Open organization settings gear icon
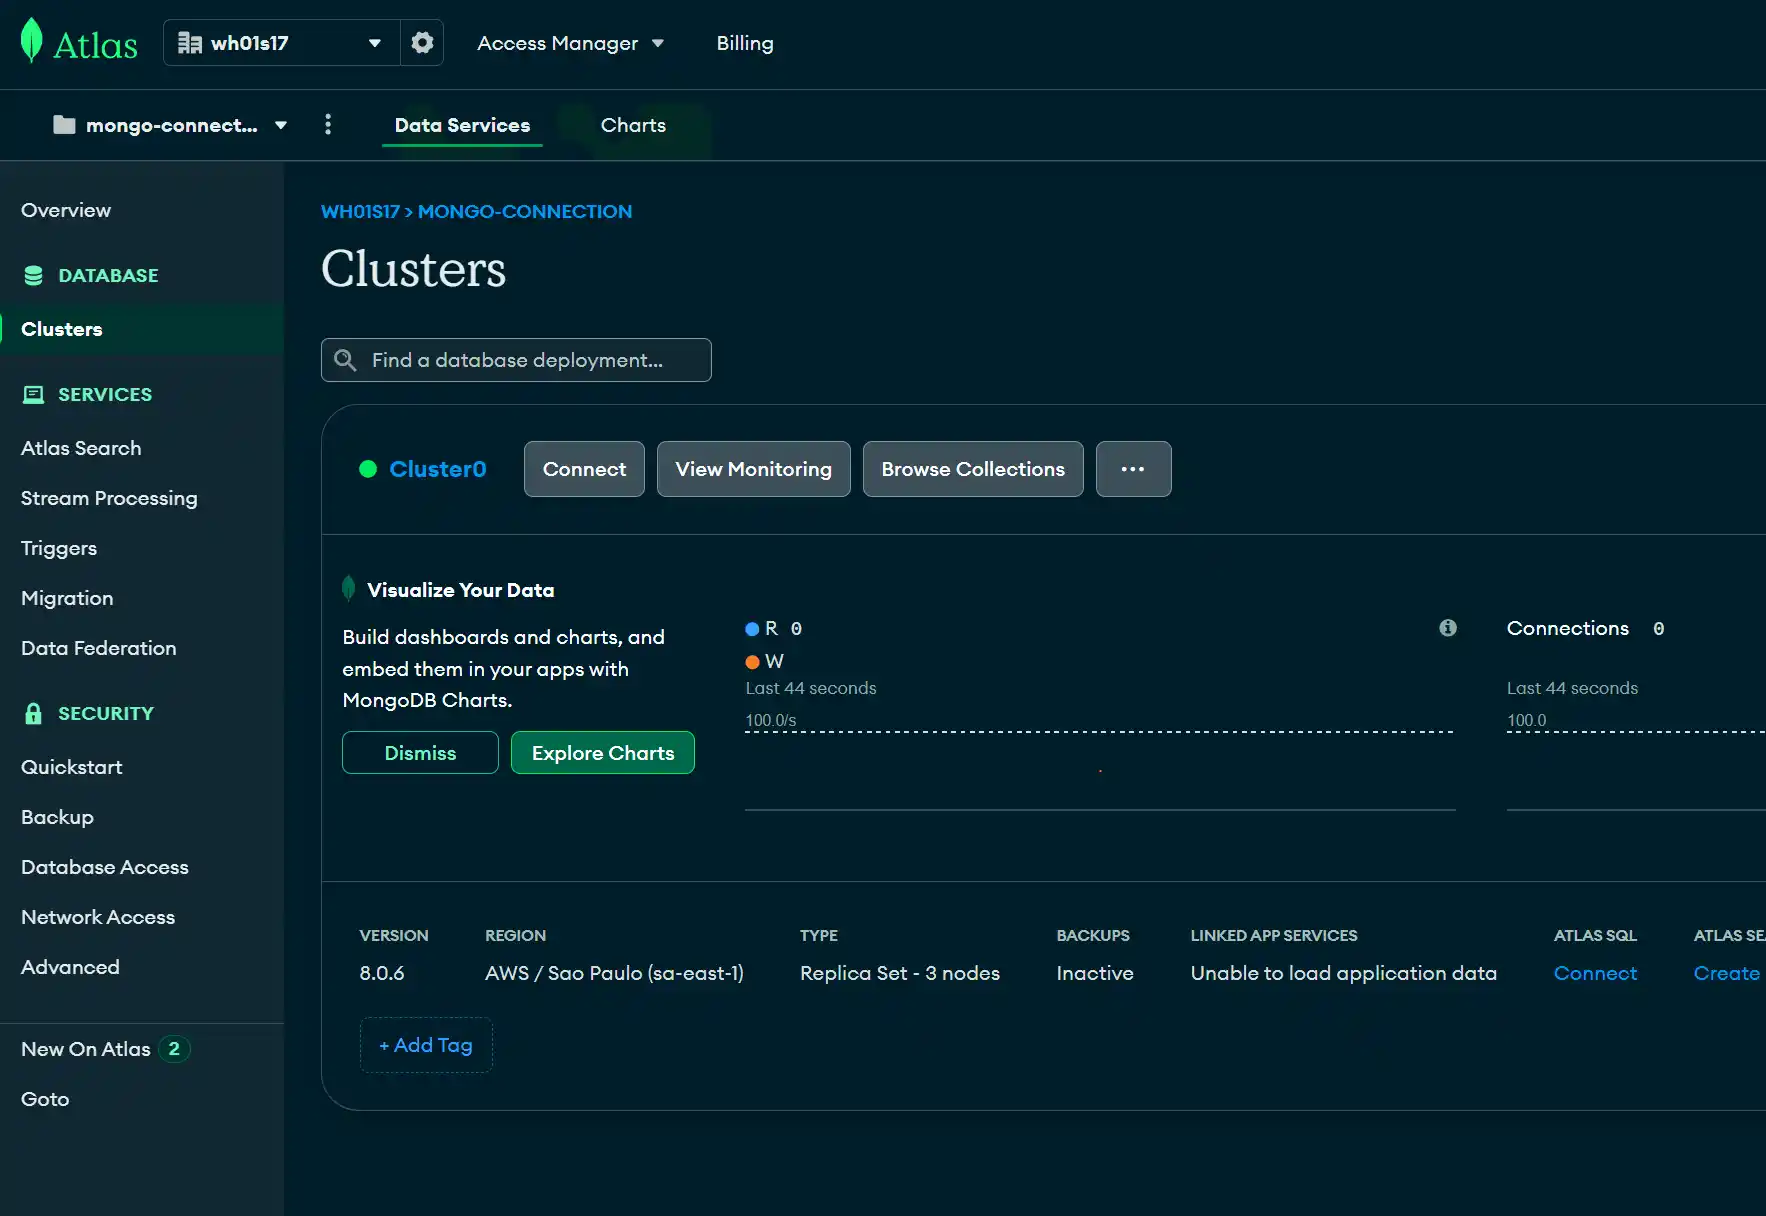The width and height of the screenshot is (1766, 1216). click(x=422, y=43)
